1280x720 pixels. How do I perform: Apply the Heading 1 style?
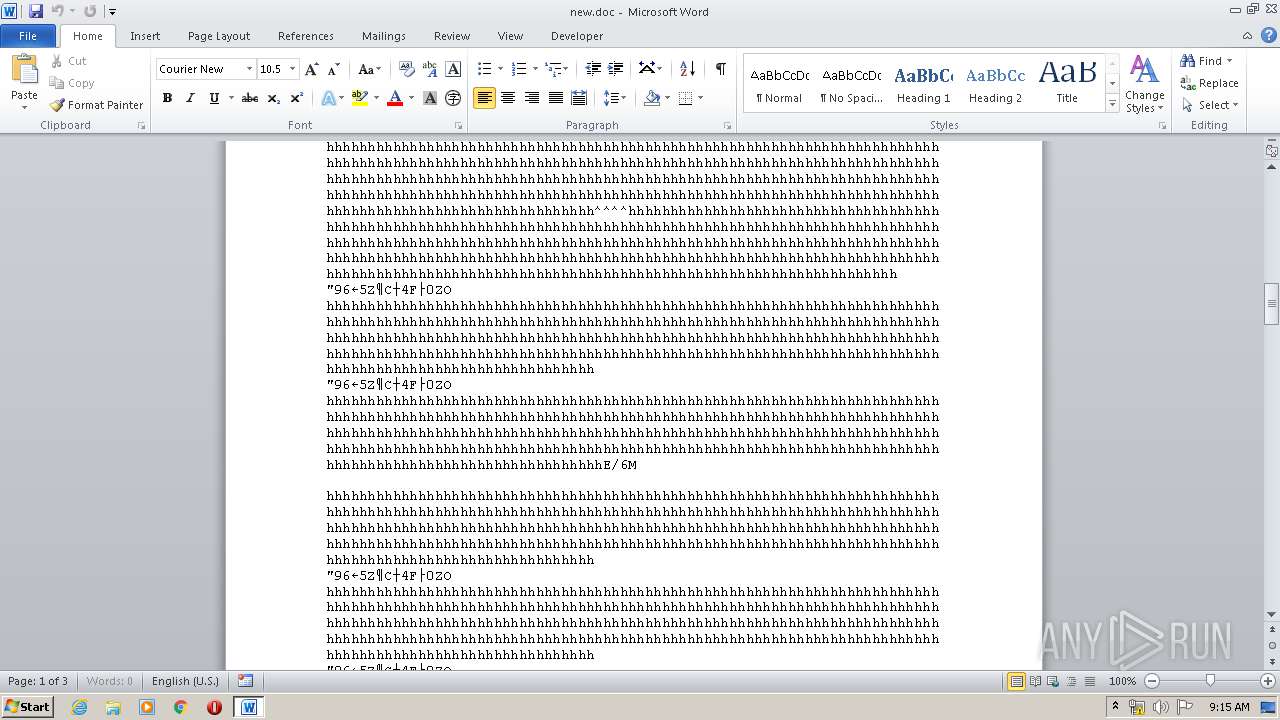coord(924,83)
